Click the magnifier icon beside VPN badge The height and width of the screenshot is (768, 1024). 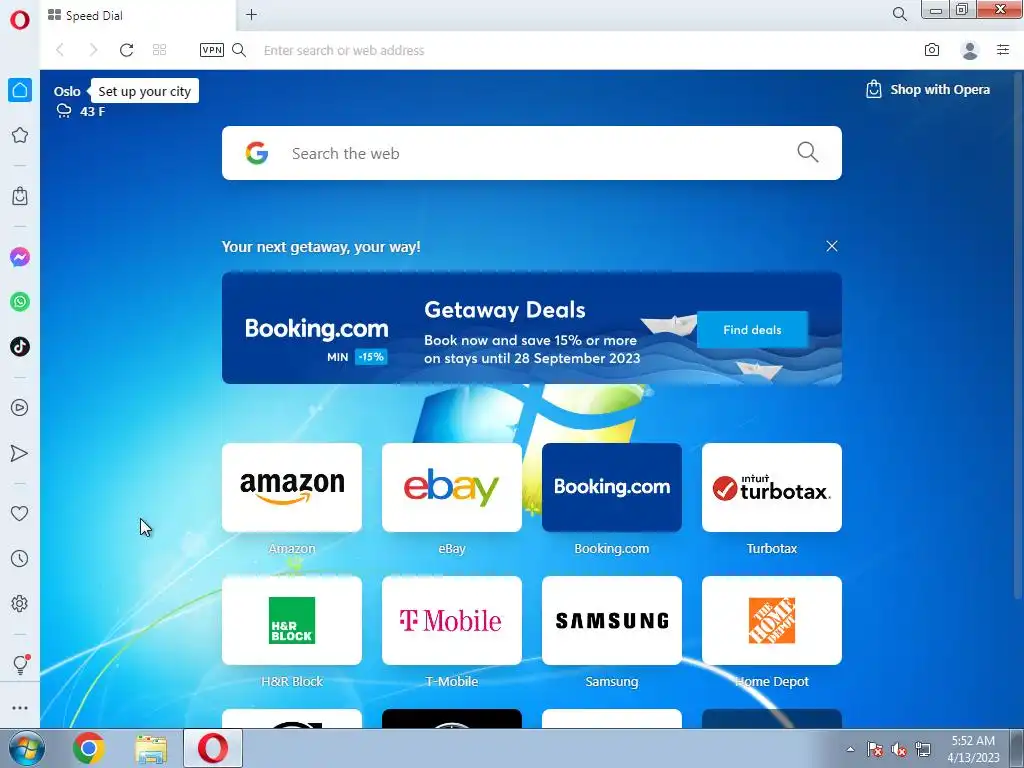(x=239, y=50)
